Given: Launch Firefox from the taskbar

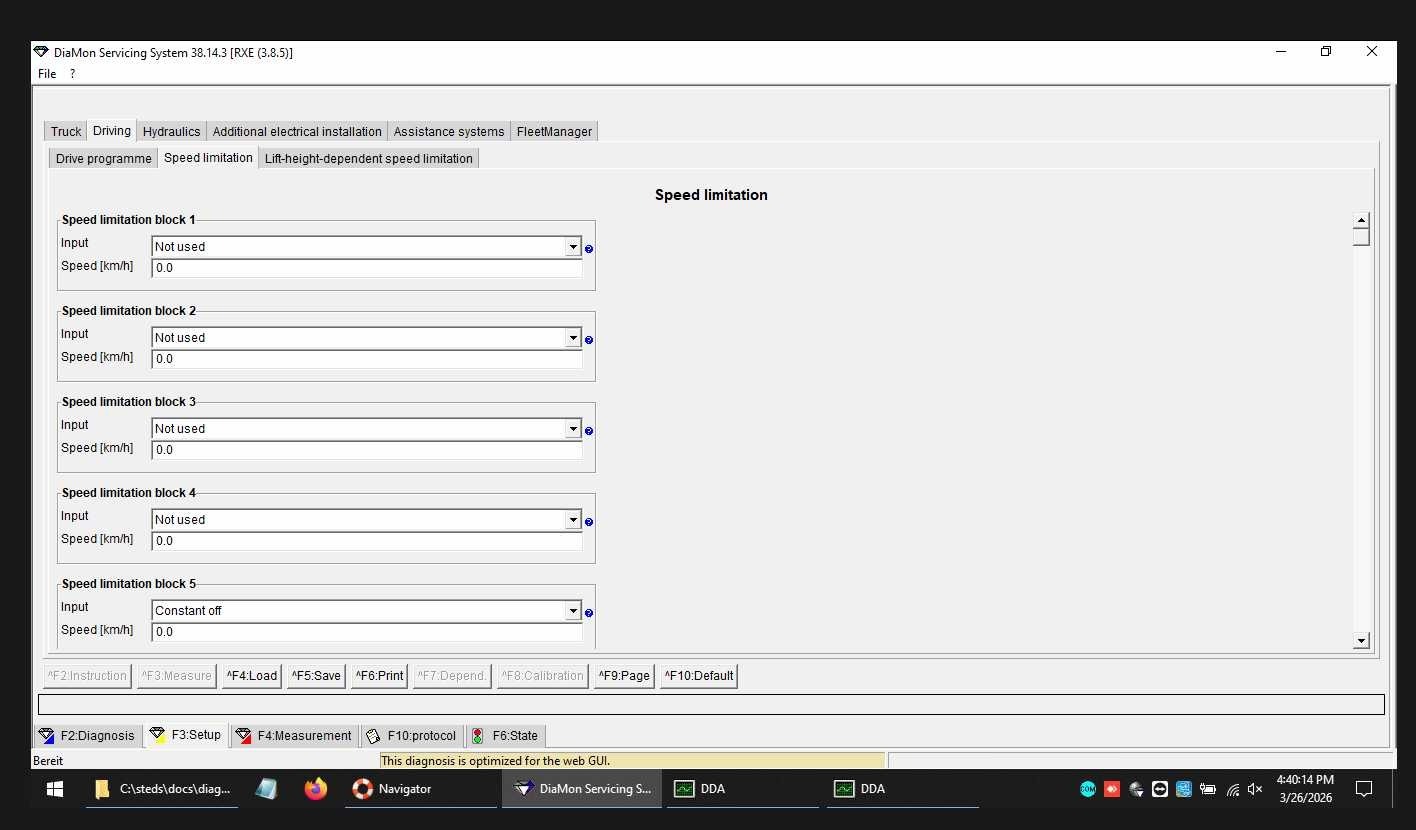Looking at the screenshot, I should (316, 789).
